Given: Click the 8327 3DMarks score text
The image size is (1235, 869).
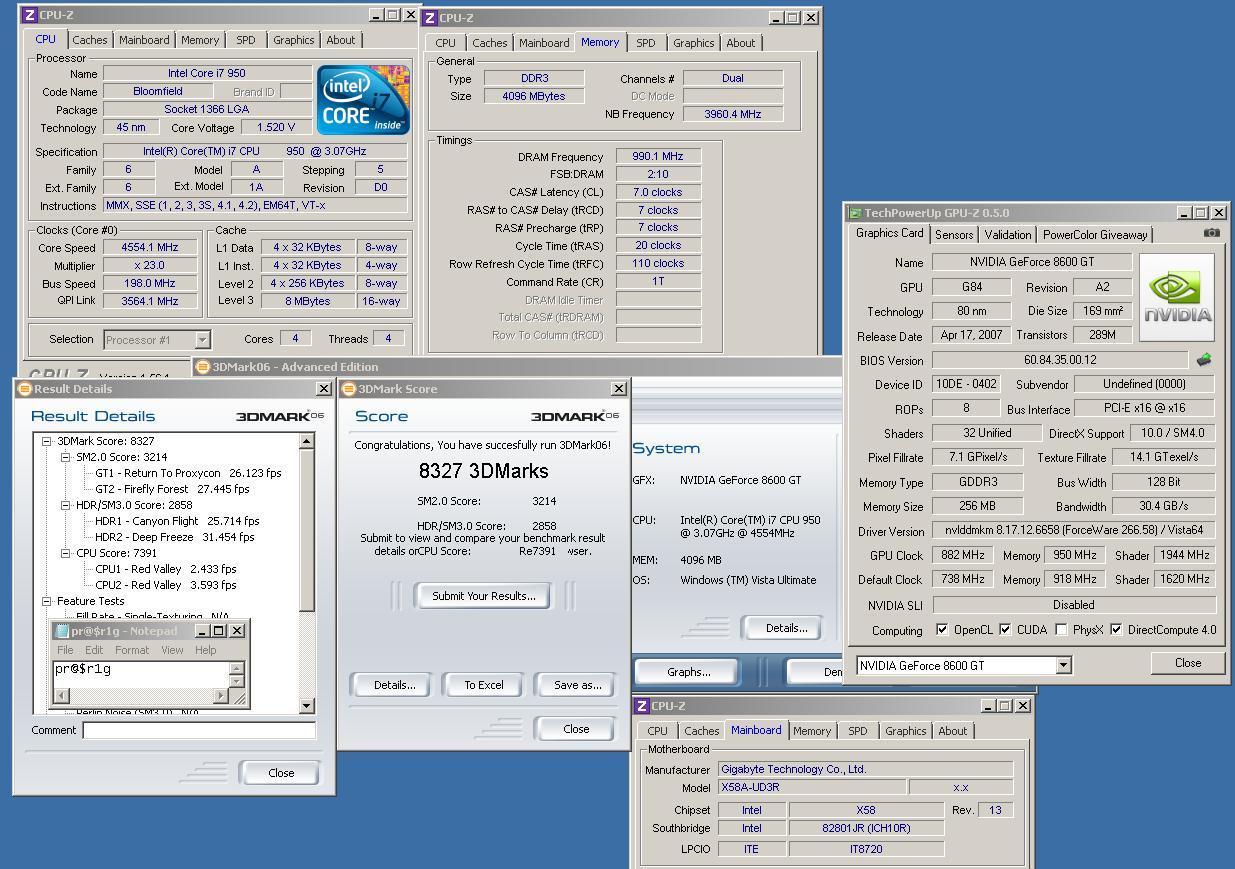Looking at the screenshot, I should (483, 471).
